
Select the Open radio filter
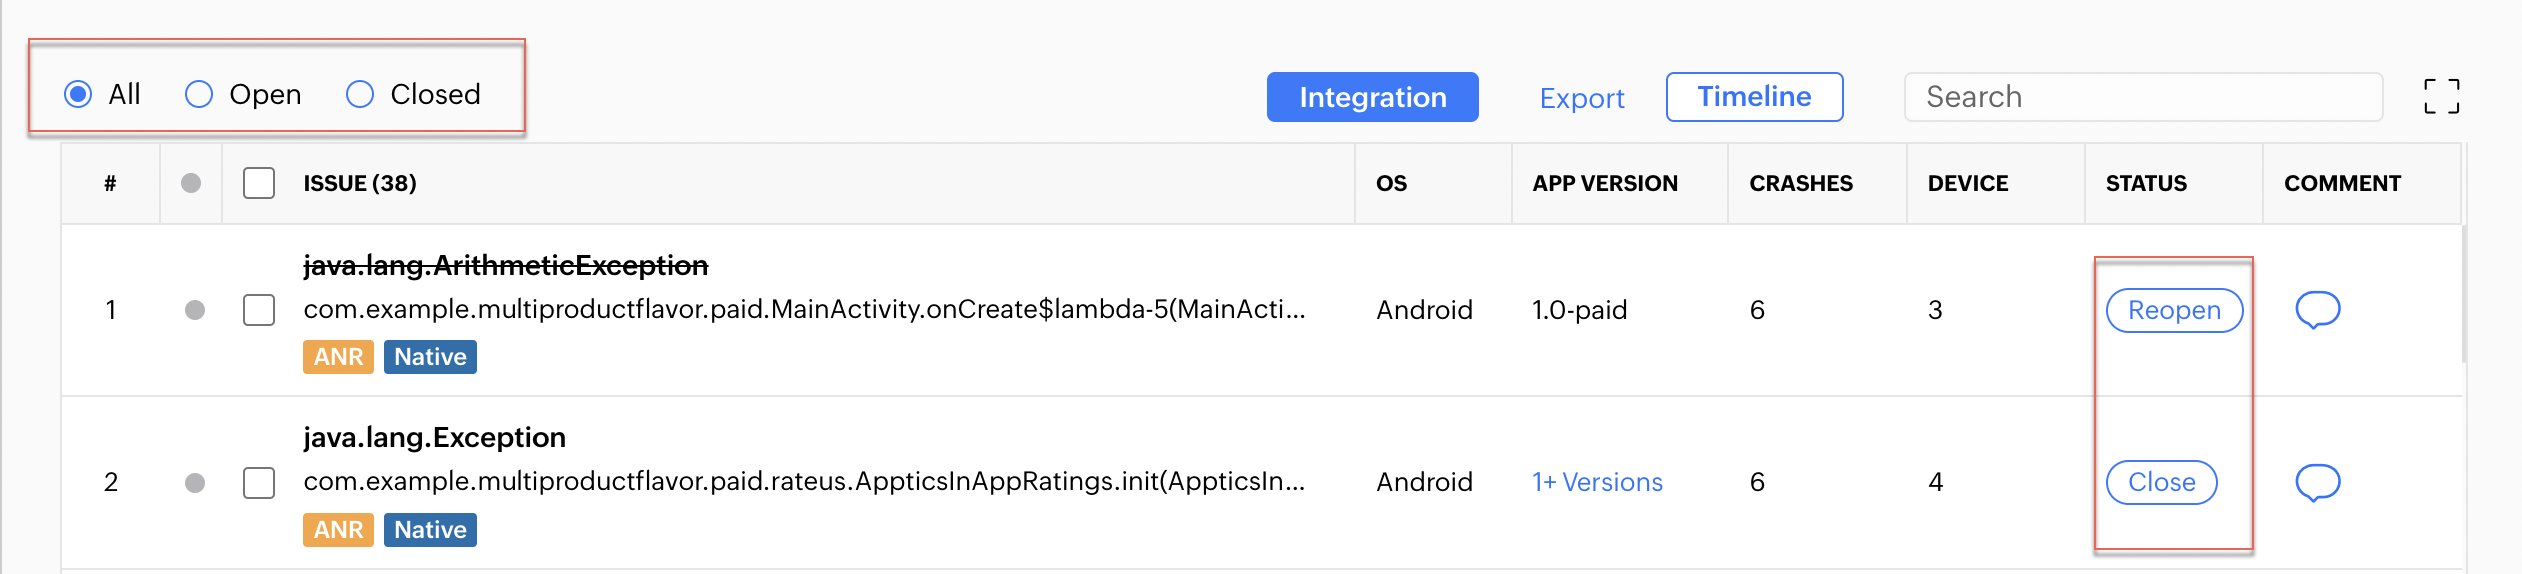(199, 94)
